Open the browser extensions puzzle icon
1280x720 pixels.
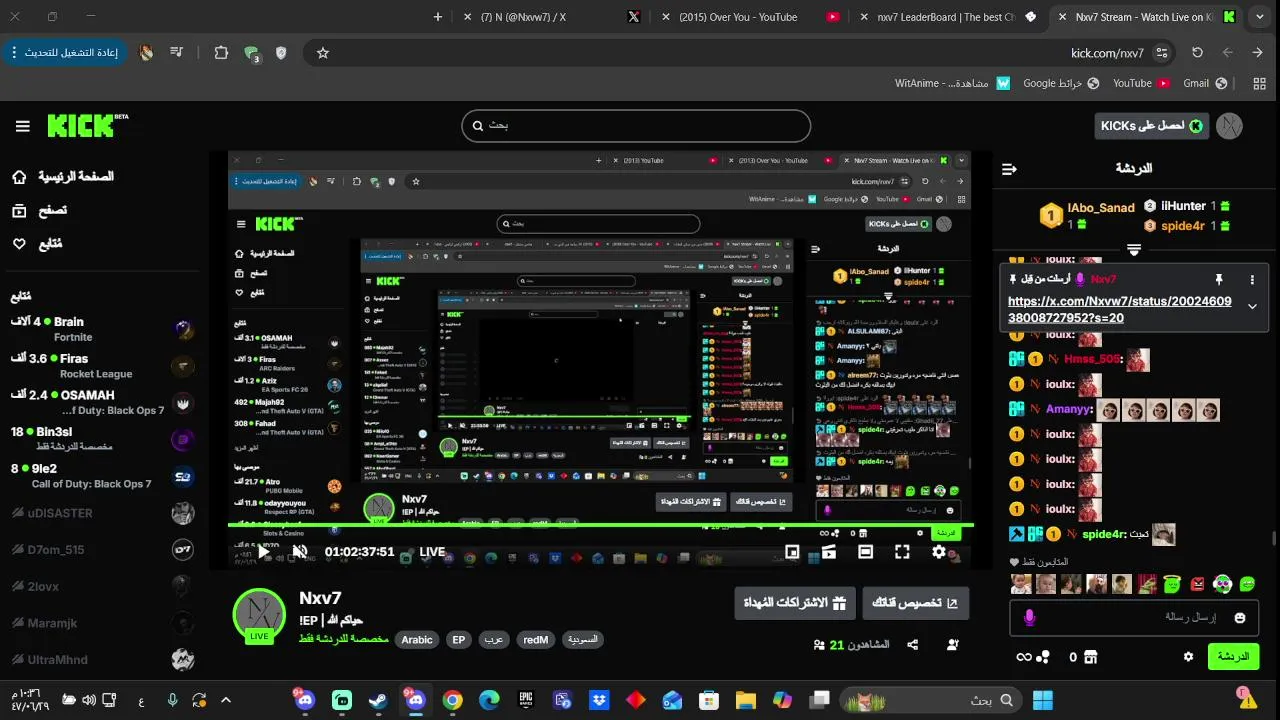click(221, 53)
